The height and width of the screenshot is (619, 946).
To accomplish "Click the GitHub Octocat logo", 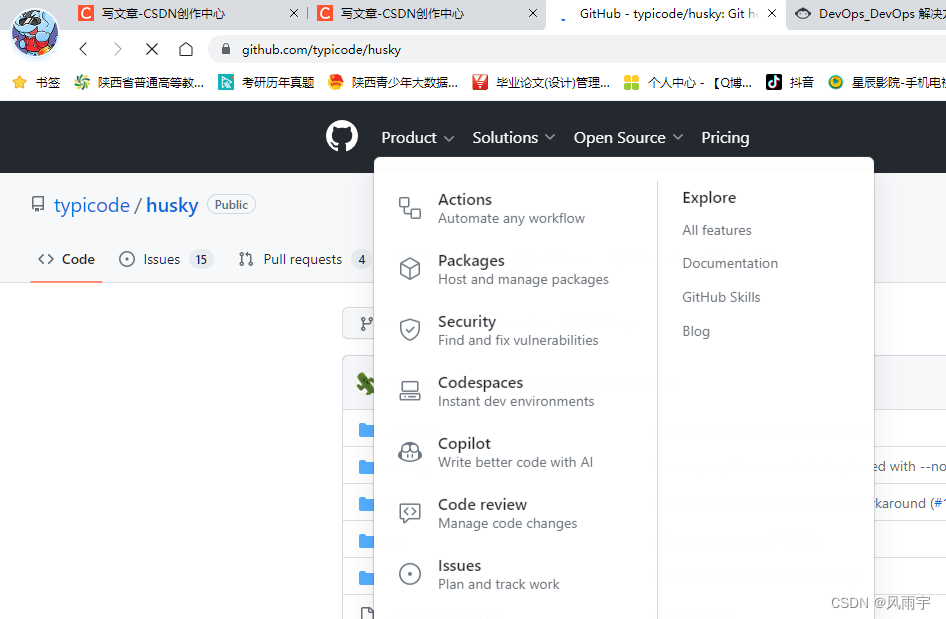I will [x=341, y=136].
